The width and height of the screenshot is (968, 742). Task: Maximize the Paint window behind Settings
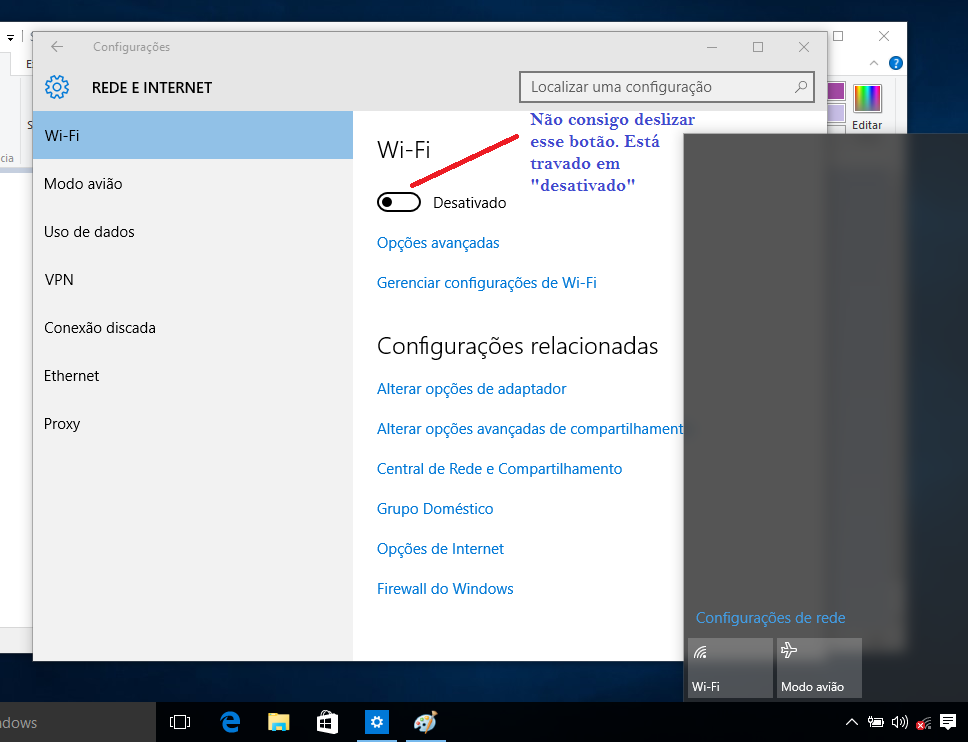(x=838, y=36)
